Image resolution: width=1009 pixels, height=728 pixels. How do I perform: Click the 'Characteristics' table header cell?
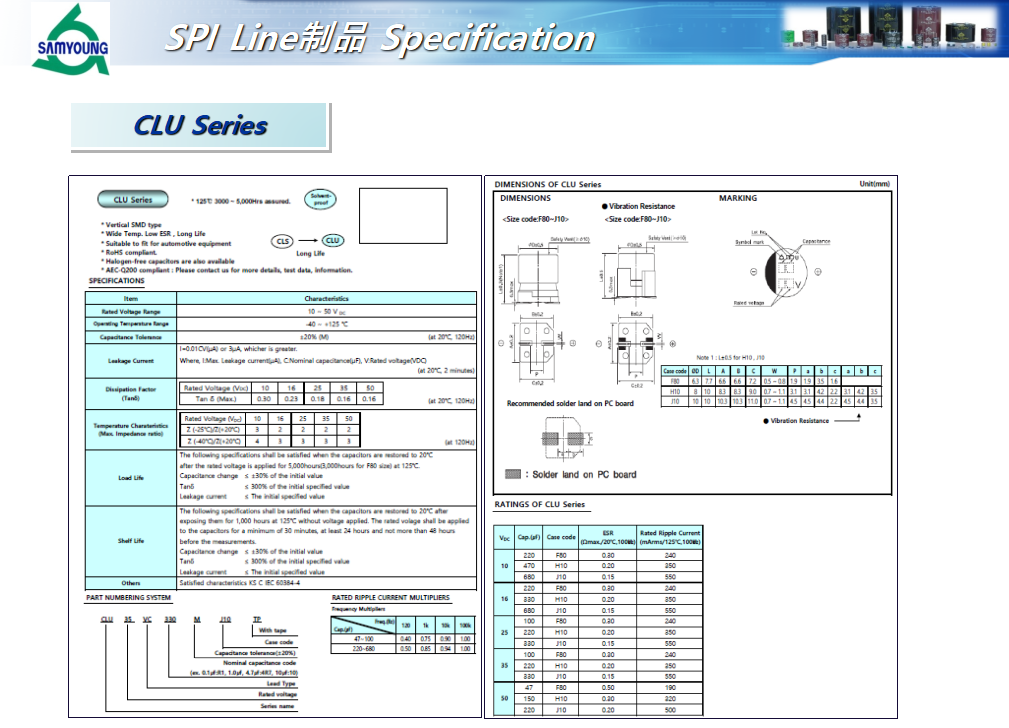click(326, 299)
